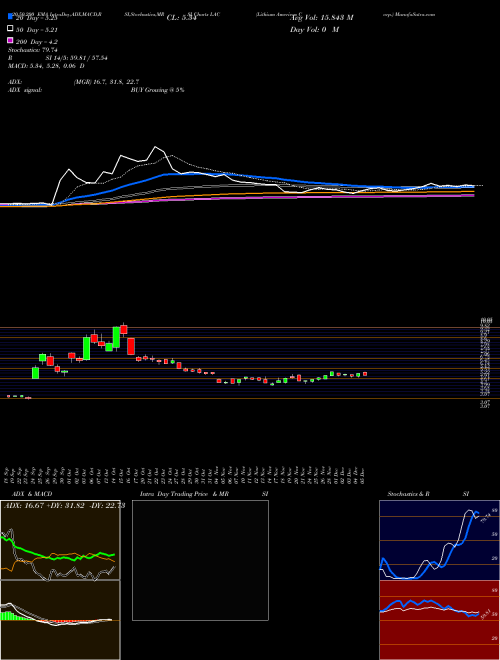500x660 pixels.
Task: Click the 'Day Vol: 0 M' text
Action: [x=314, y=30]
